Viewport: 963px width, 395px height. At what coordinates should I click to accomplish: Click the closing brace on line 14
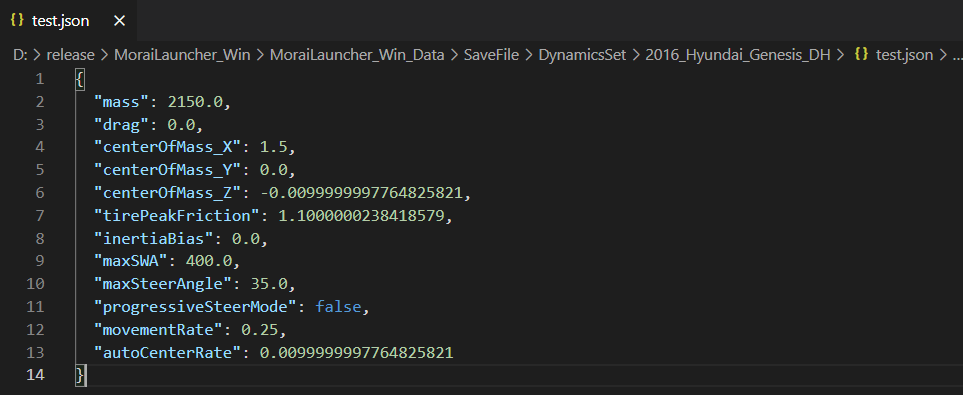pos(79,374)
